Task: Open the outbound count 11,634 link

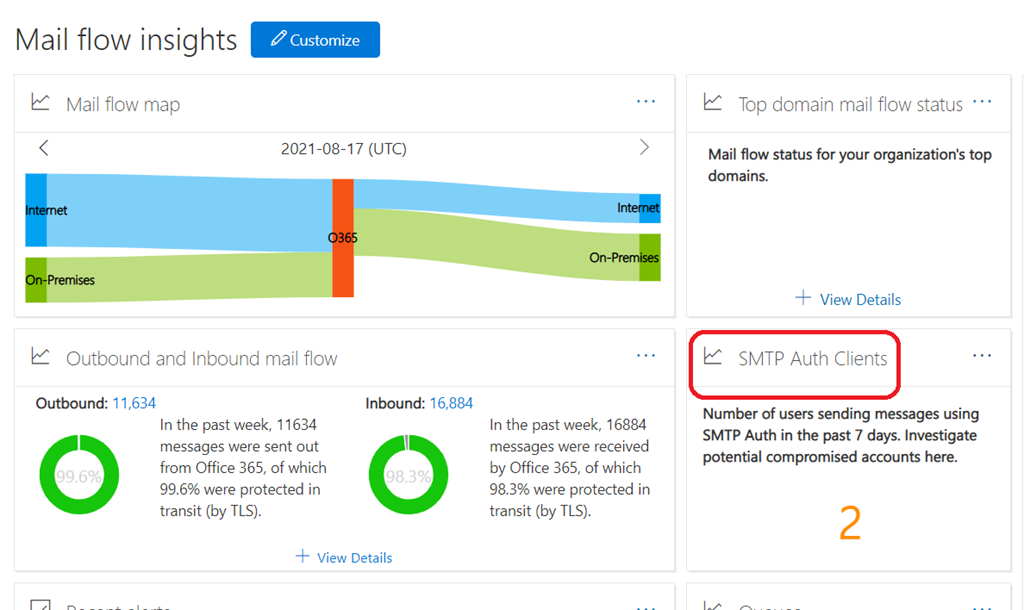Action: [134, 404]
